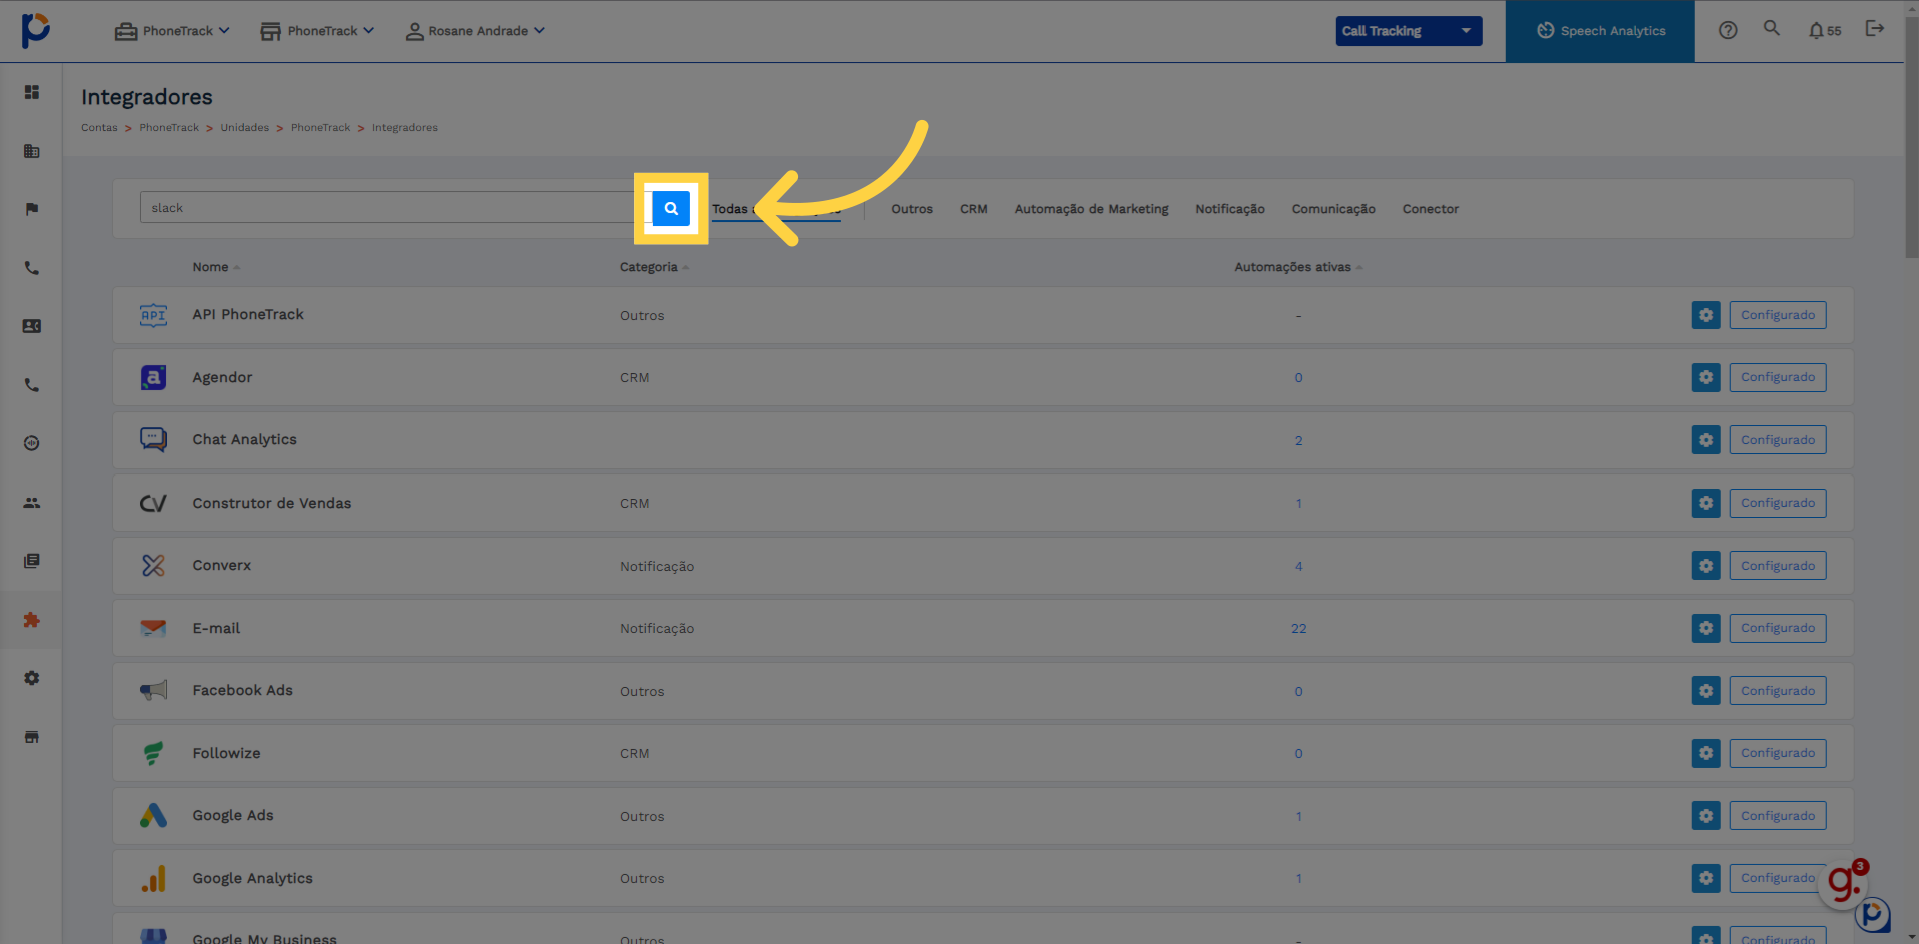This screenshot has height=944, width=1919.
Task: Open gear settings for Facebook Ads
Action: [x=1706, y=691]
